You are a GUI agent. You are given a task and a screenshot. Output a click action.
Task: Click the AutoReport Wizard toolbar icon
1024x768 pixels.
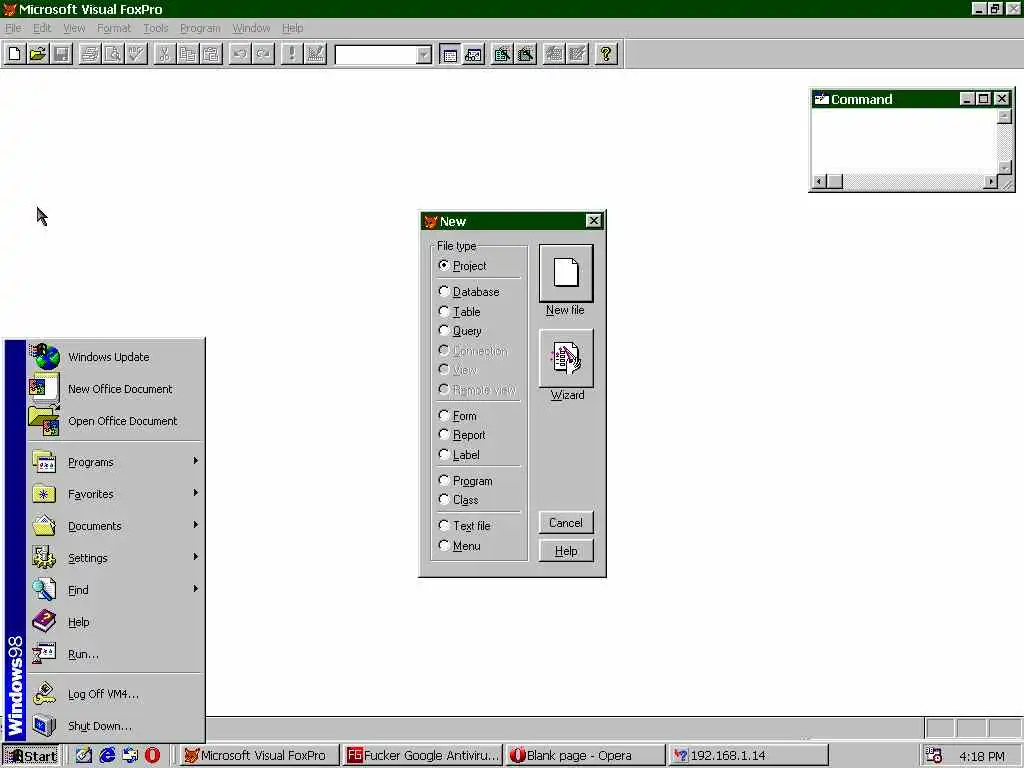(577, 54)
